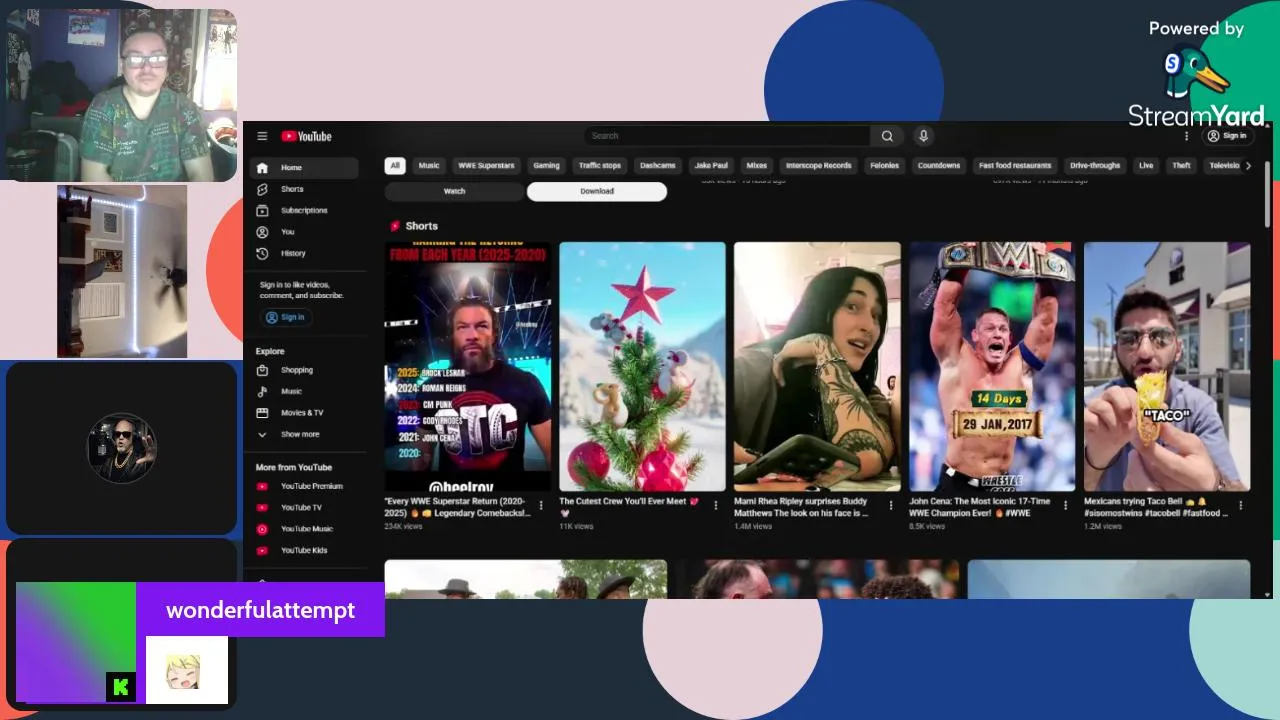Select the WWE Superstars filter chip
1280x720 pixels.
[486, 166]
